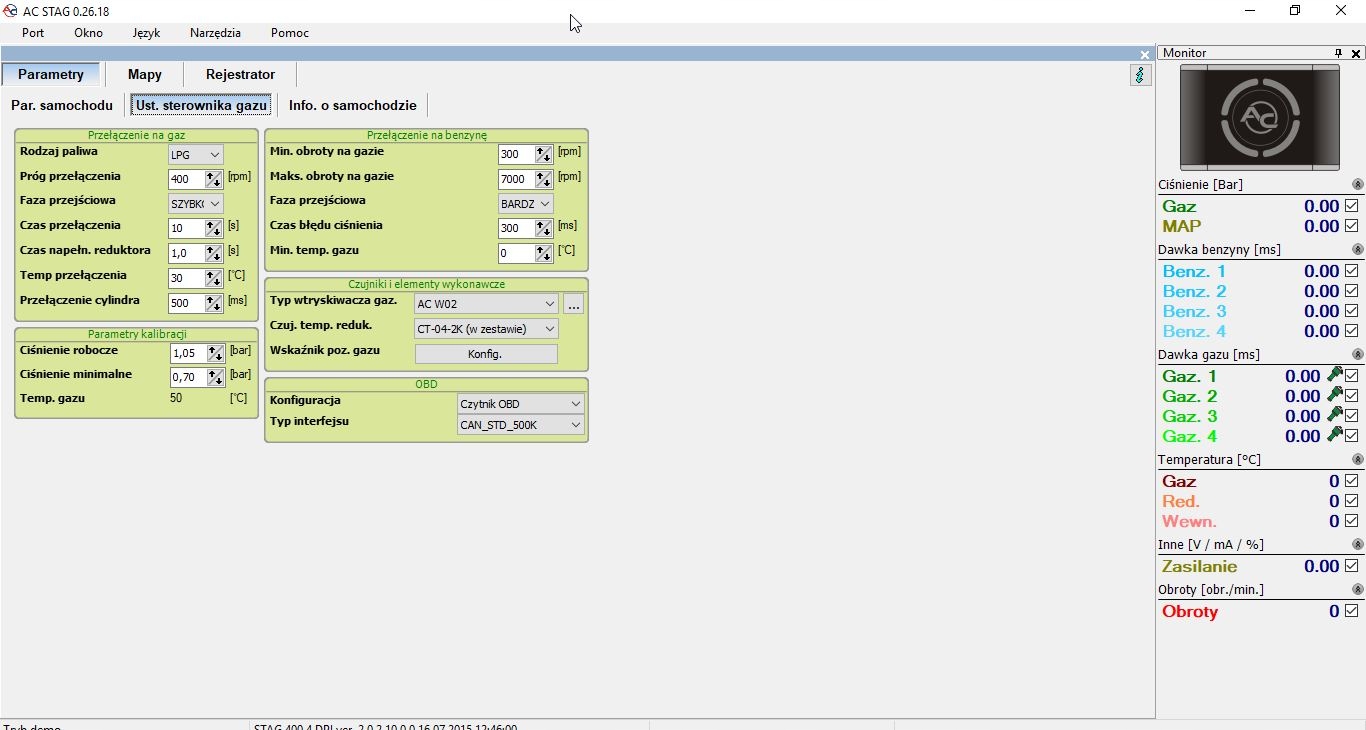Disable the Obroty checkbox
The height and width of the screenshot is (730, 1366).
(1352, 611)
